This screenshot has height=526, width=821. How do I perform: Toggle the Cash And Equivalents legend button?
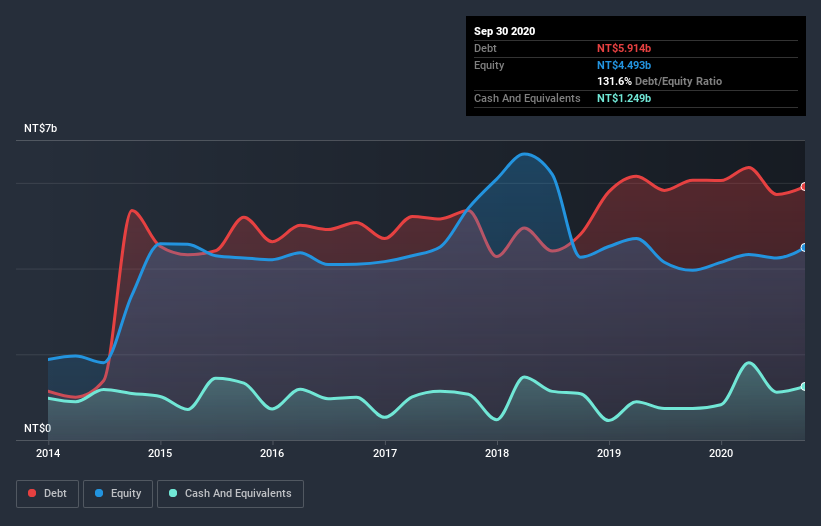(230, 494)
